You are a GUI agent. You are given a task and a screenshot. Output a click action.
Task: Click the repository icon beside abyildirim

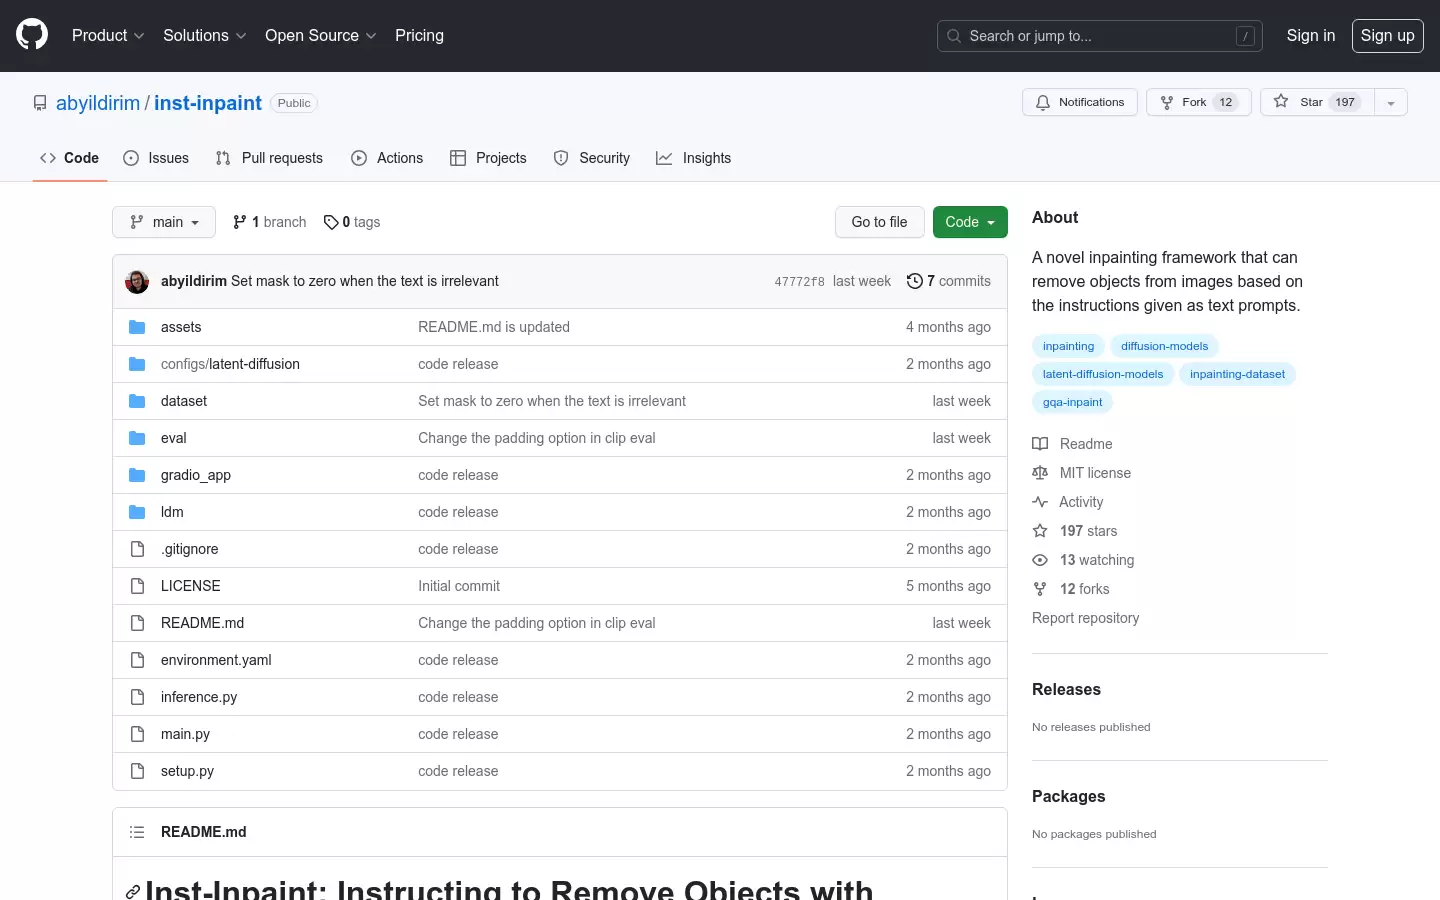tap(40, 103)
